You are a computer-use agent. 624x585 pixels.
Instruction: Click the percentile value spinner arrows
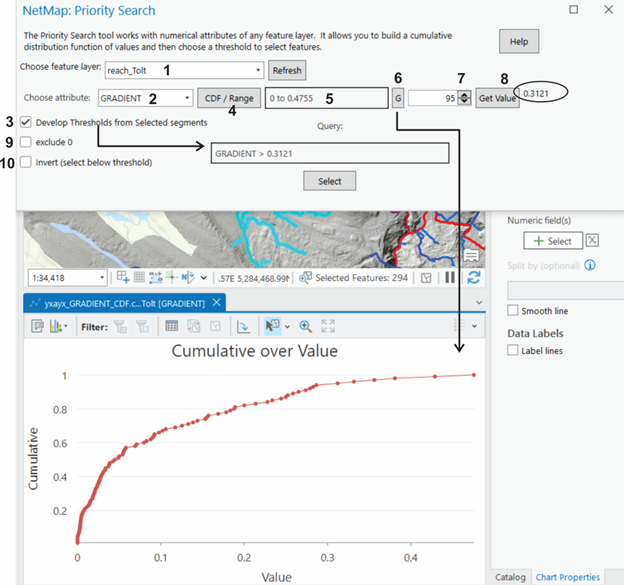464,98
